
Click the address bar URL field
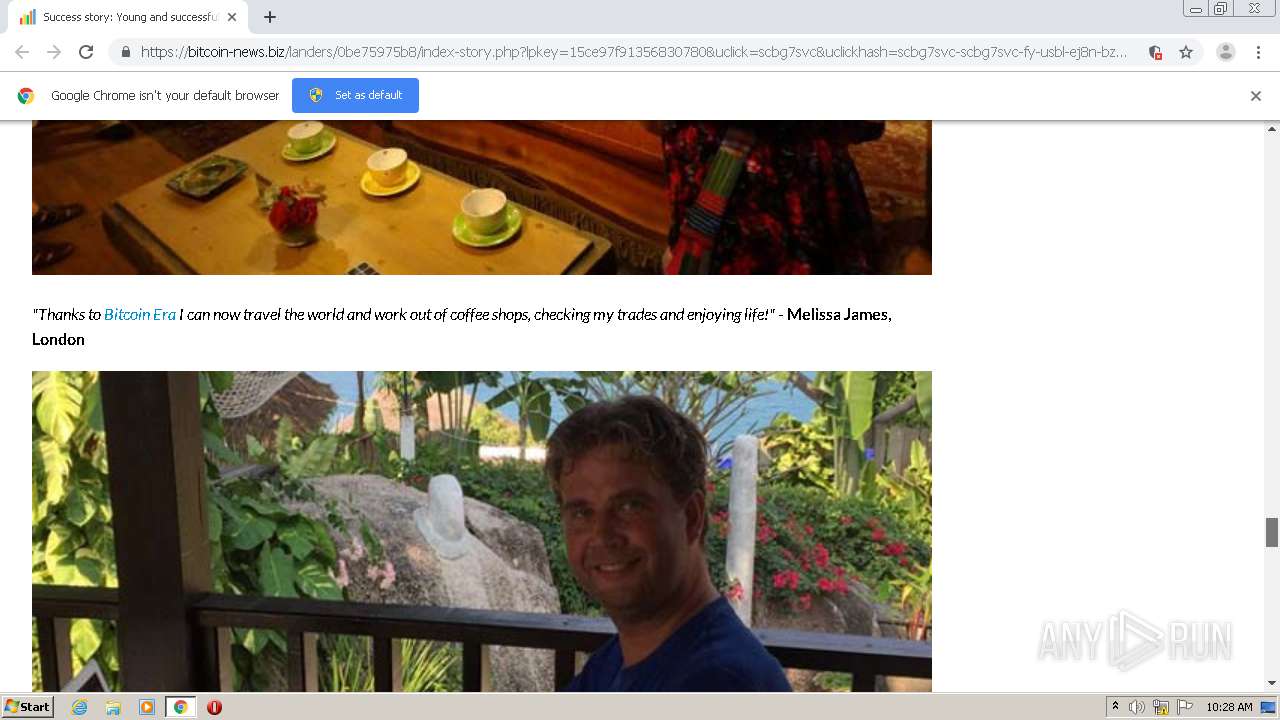pos(634,52)
